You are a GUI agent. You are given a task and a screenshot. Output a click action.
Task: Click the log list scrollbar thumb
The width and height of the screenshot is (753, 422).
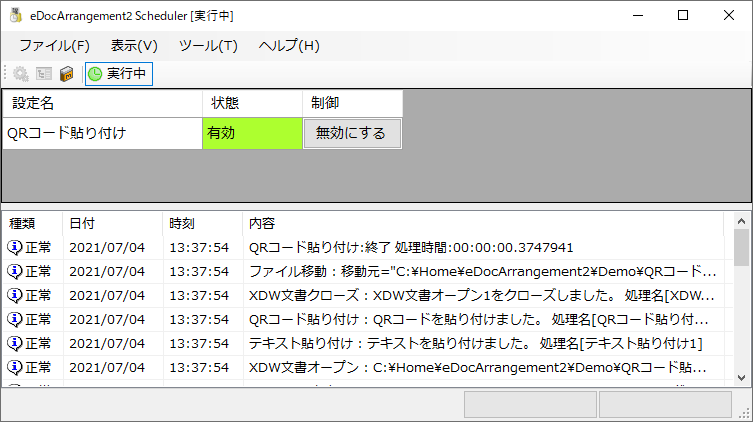741,247
